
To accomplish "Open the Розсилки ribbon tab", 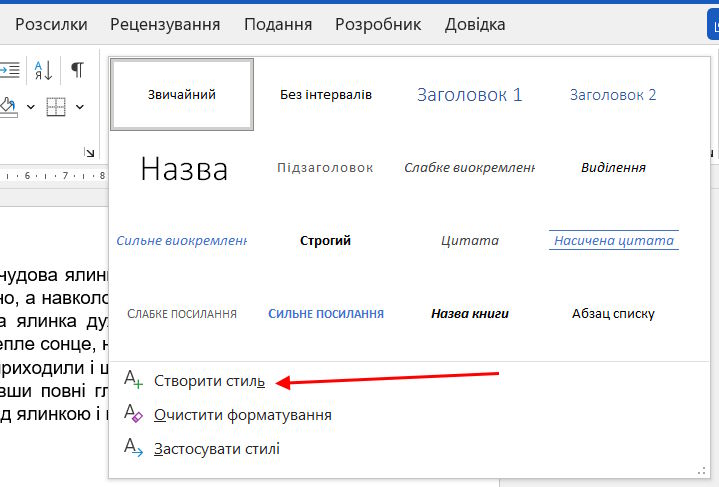I will tap(51, 24).
